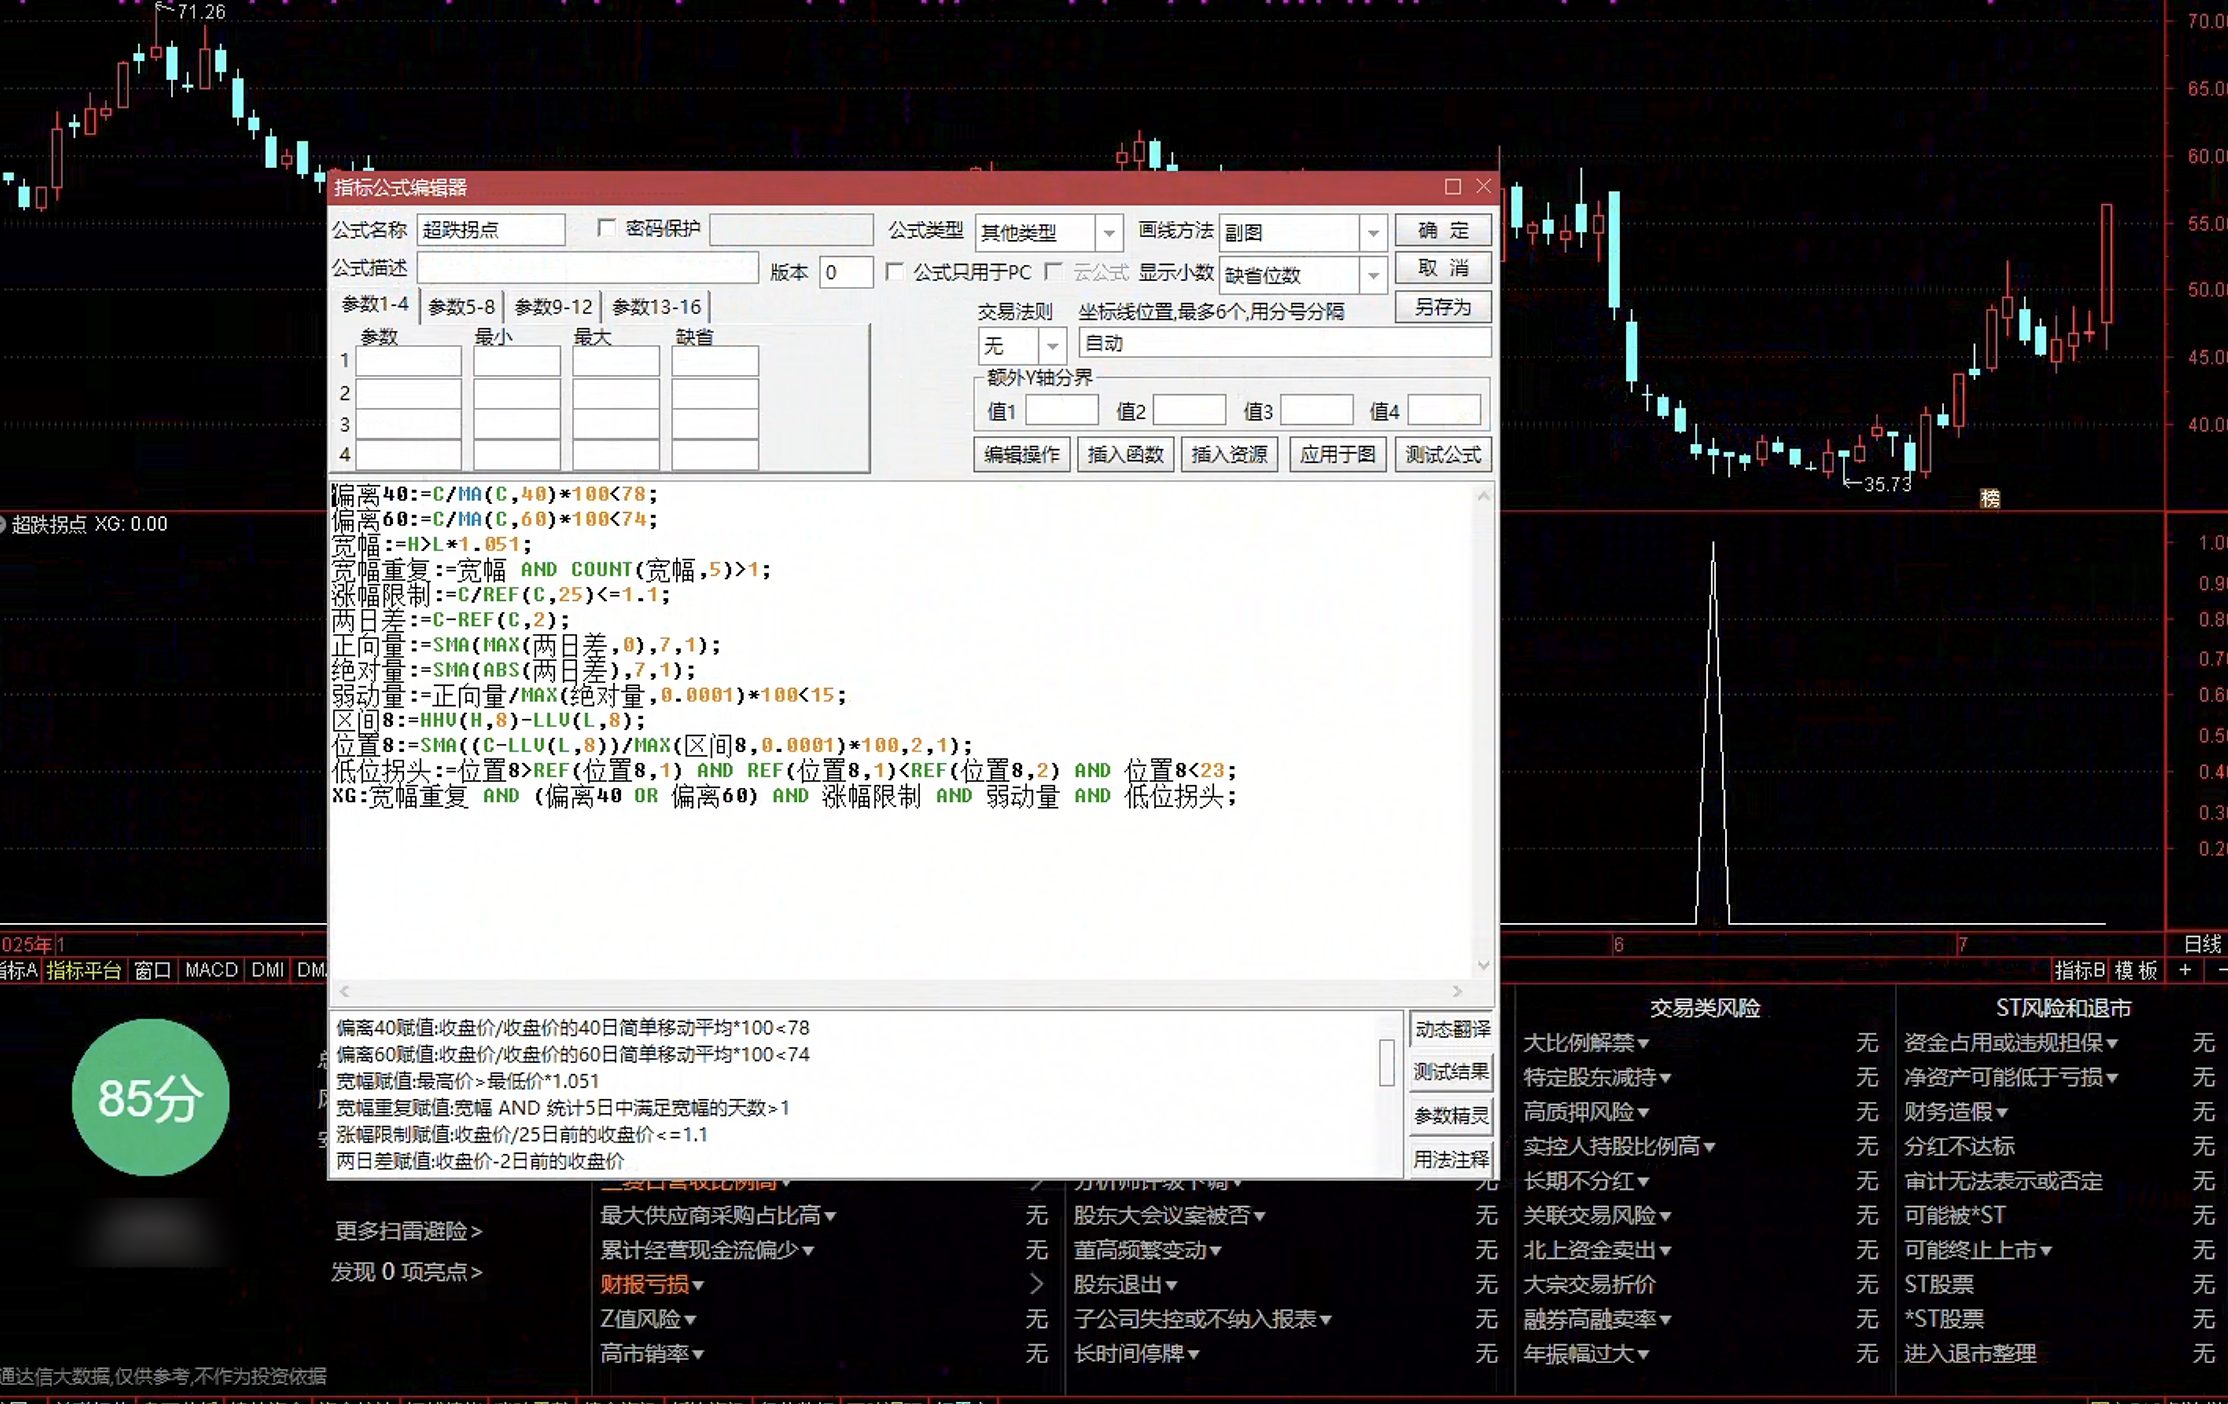Select the 窗口 tab below chart
The width and height of the screenshot is (2228, 1404).
coord(152,970)
